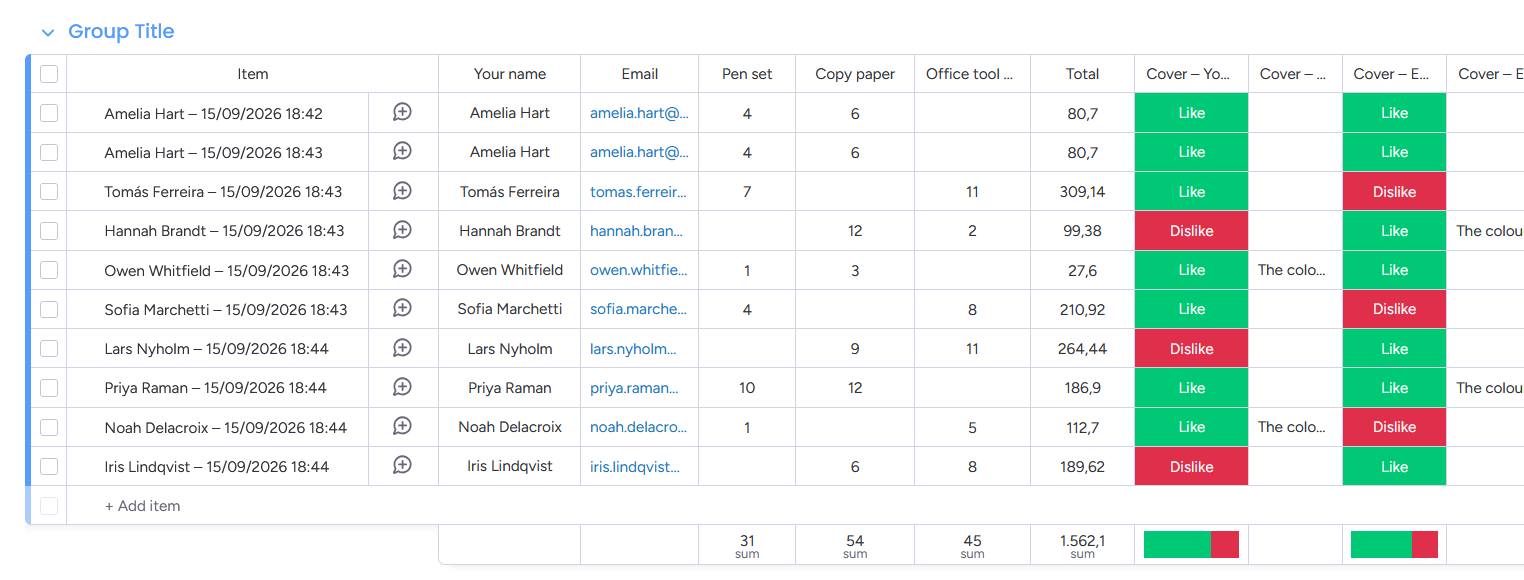1524x580 pixels.
Task: Click + Add item row
Action: (143, 506)
